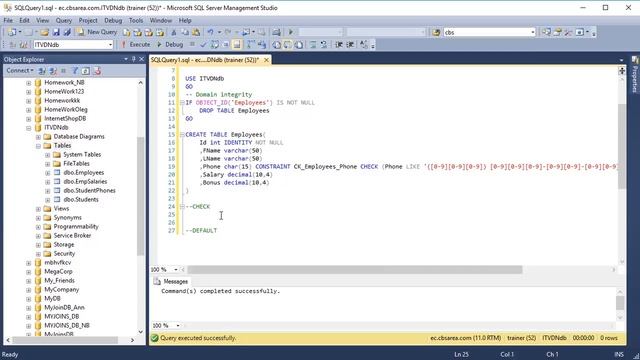The width and height of the screenshot is (640, 360).
Task: Click the Cut scissors icon
Action: [x=173, y=32]
